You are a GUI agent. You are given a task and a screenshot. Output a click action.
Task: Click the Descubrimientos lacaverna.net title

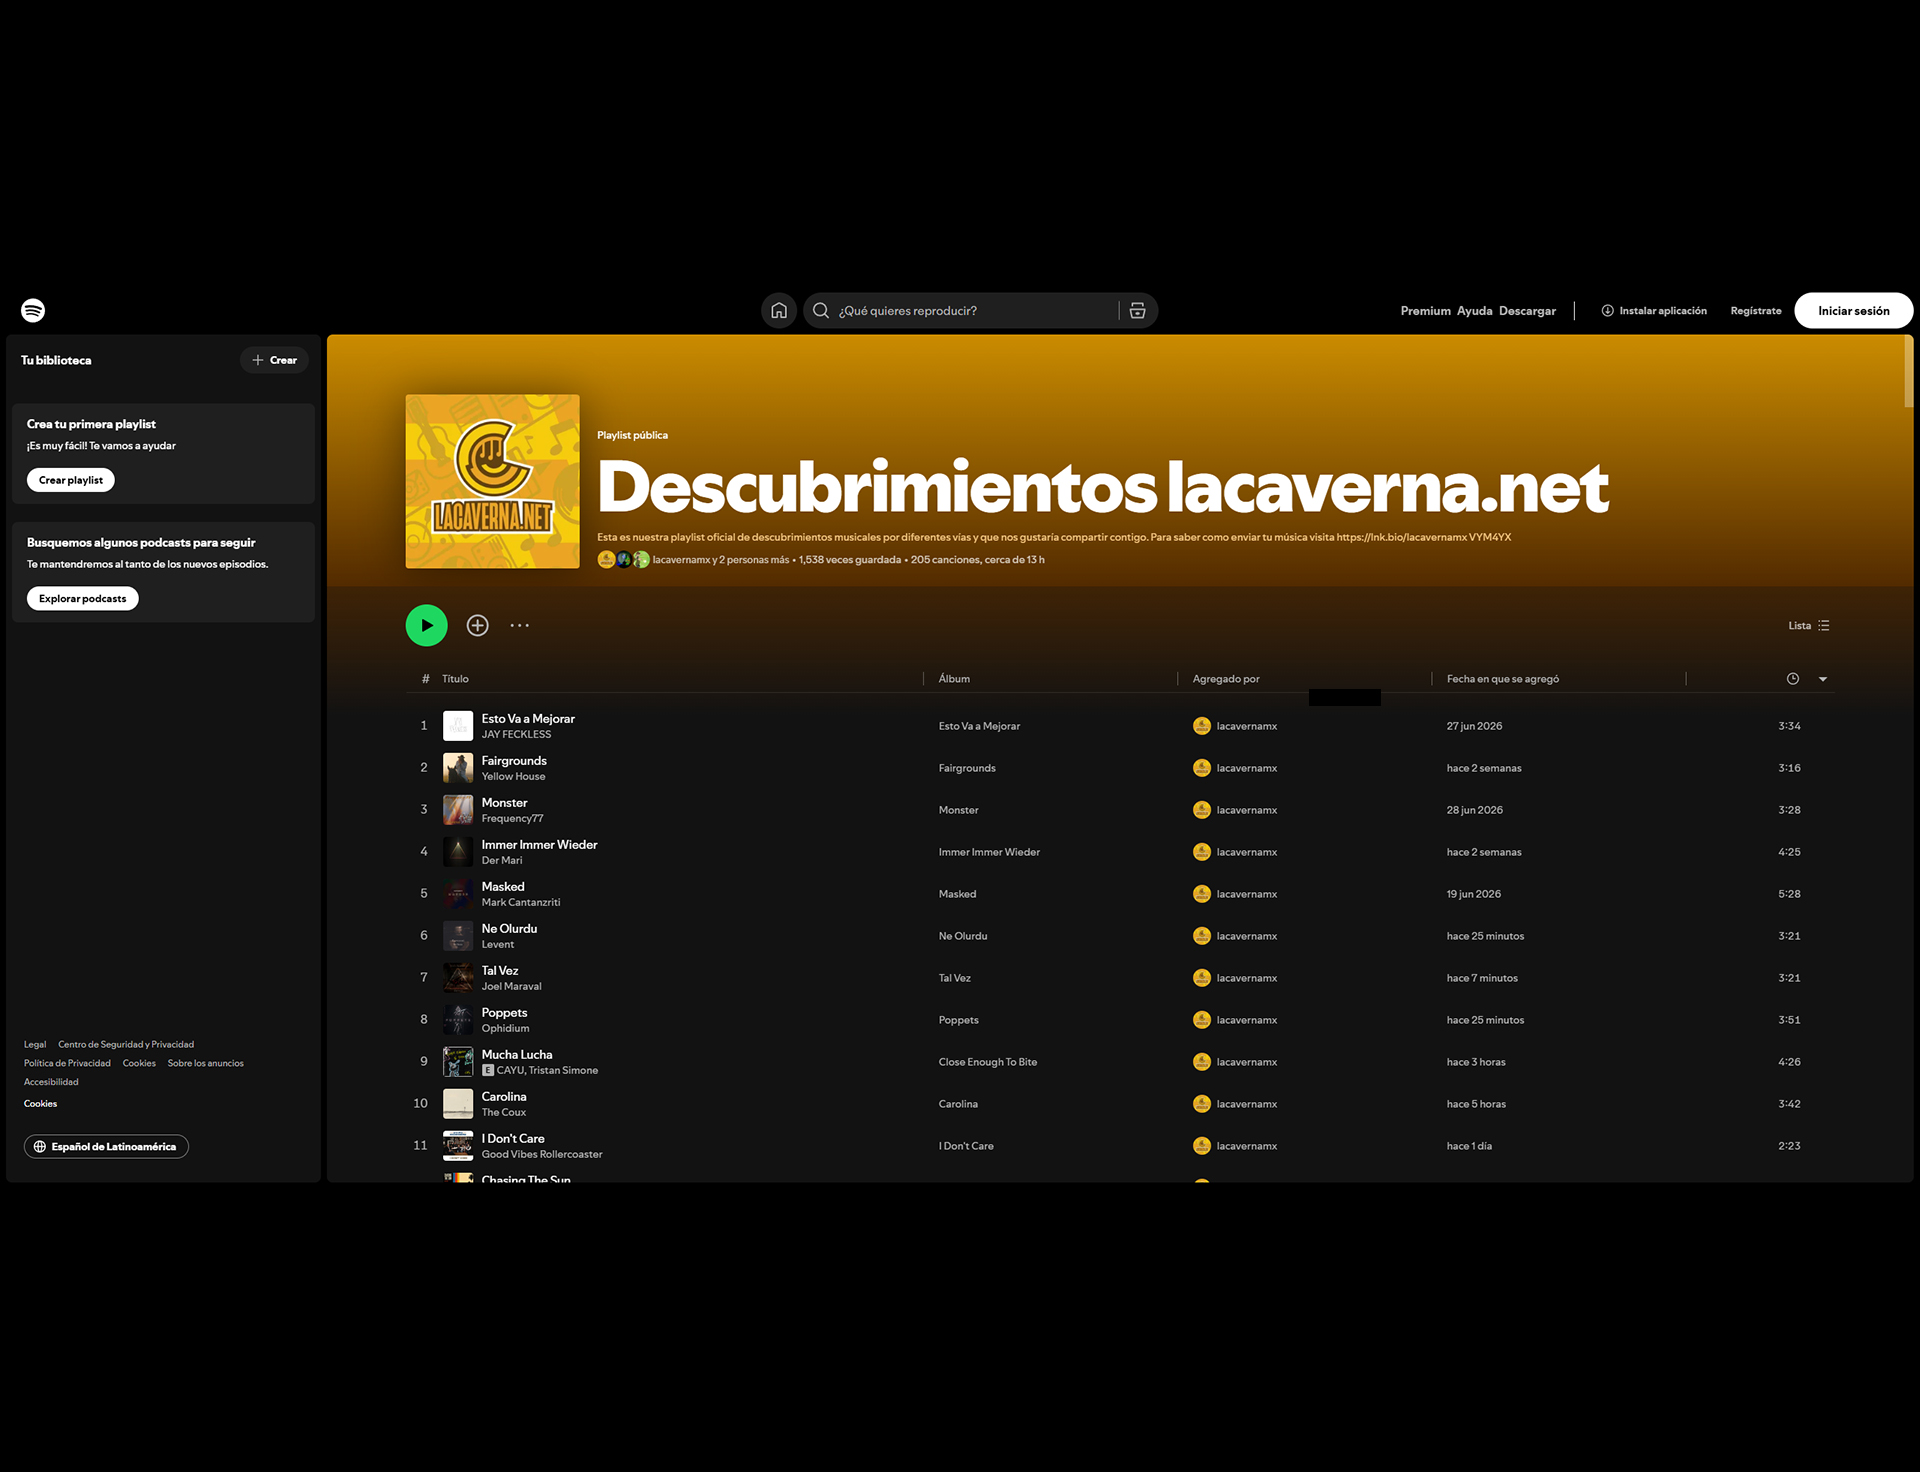pos(1103,487)
